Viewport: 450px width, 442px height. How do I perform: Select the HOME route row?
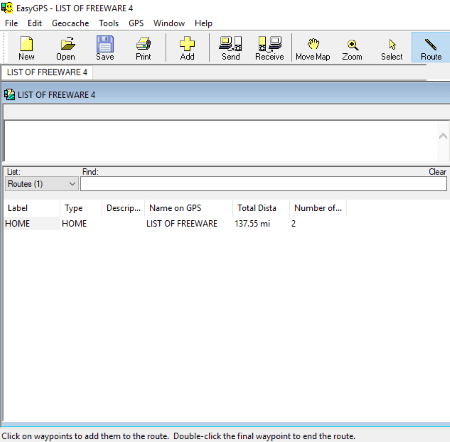coord(175,224)
